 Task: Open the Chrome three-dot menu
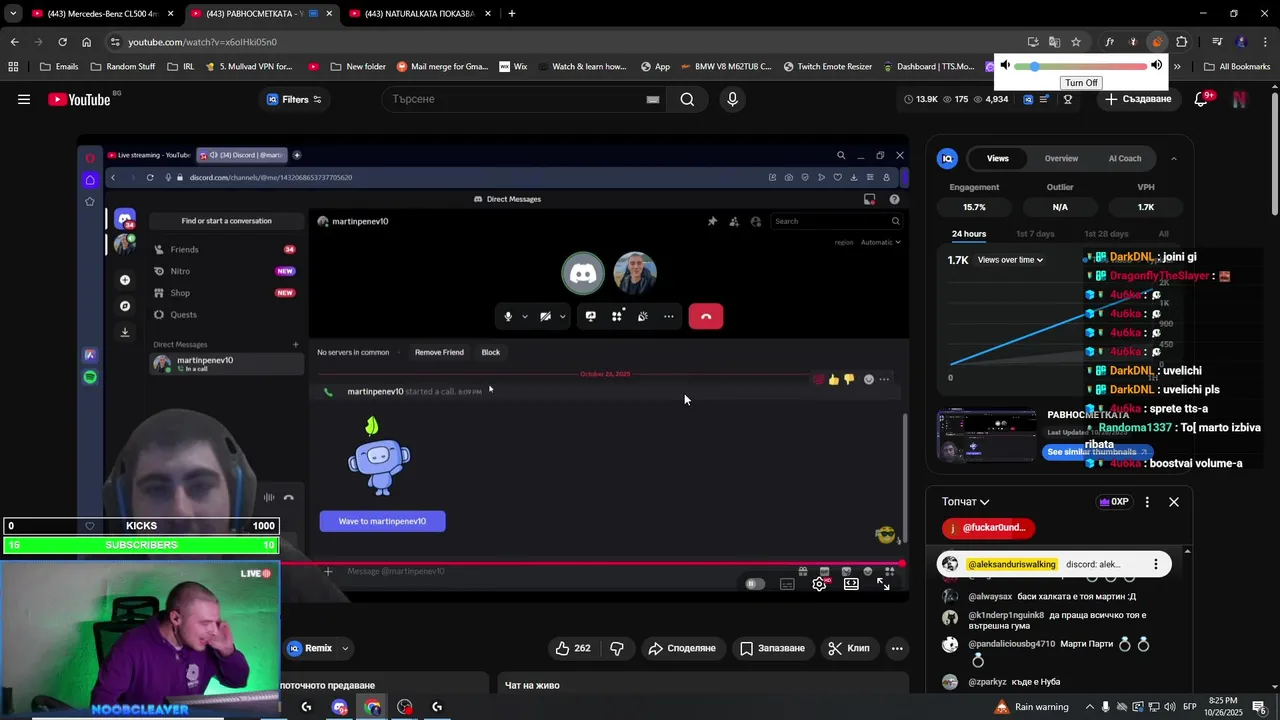click(1265, 42)
